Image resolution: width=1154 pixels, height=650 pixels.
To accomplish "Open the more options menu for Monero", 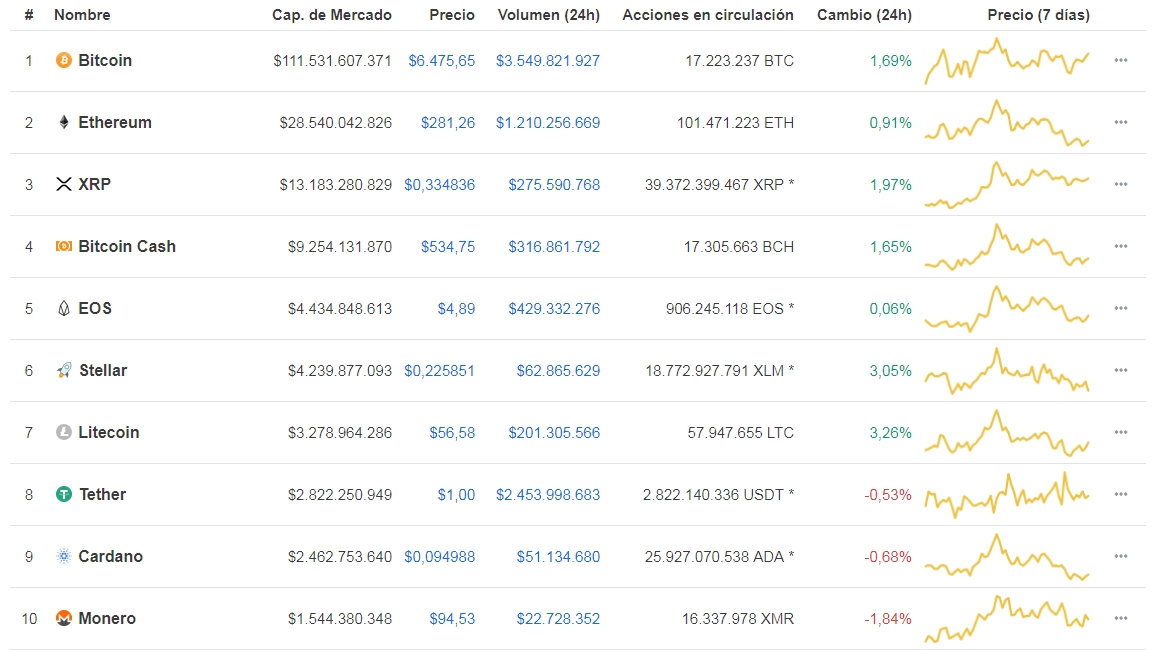I will click(x=1121, y=618).
